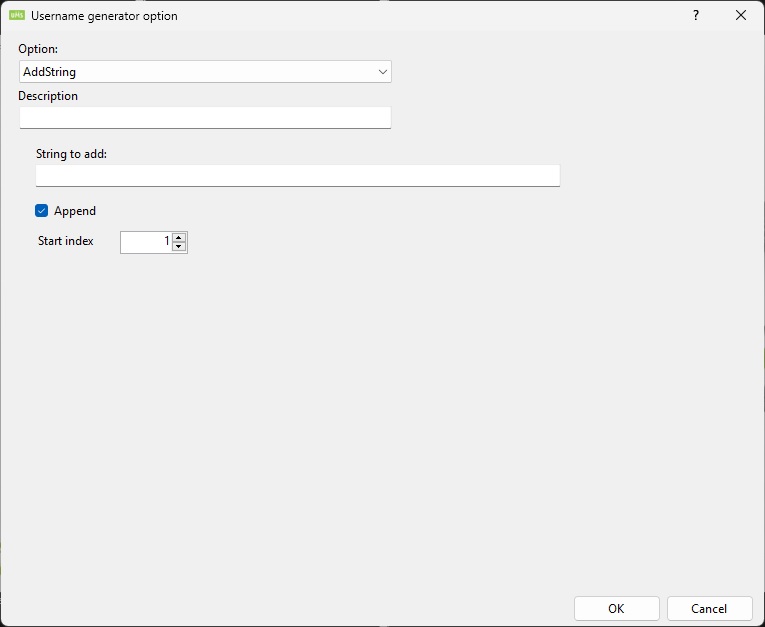
Task: Click the question mark help button
Action: tap(695, 16)
